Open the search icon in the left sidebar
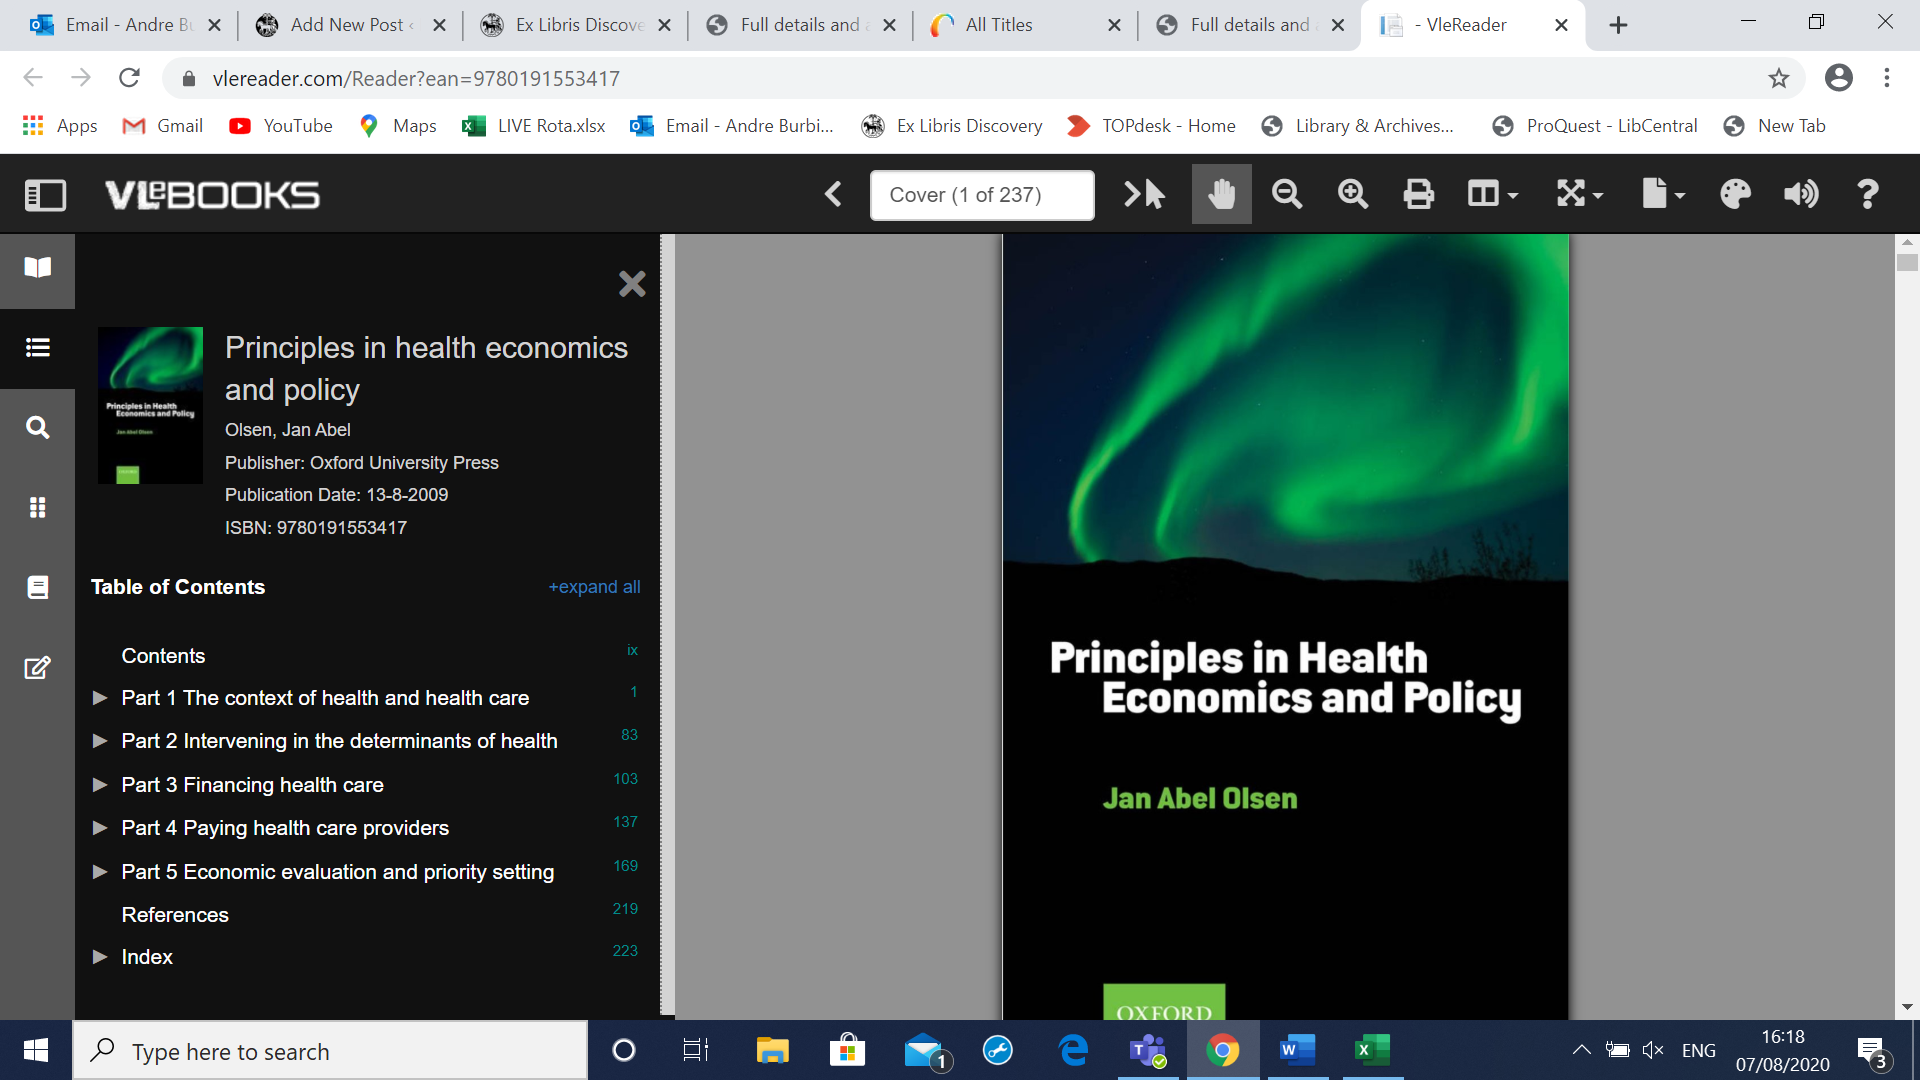The height and width of the screenshot is (1080, 1920). point(37,428)
